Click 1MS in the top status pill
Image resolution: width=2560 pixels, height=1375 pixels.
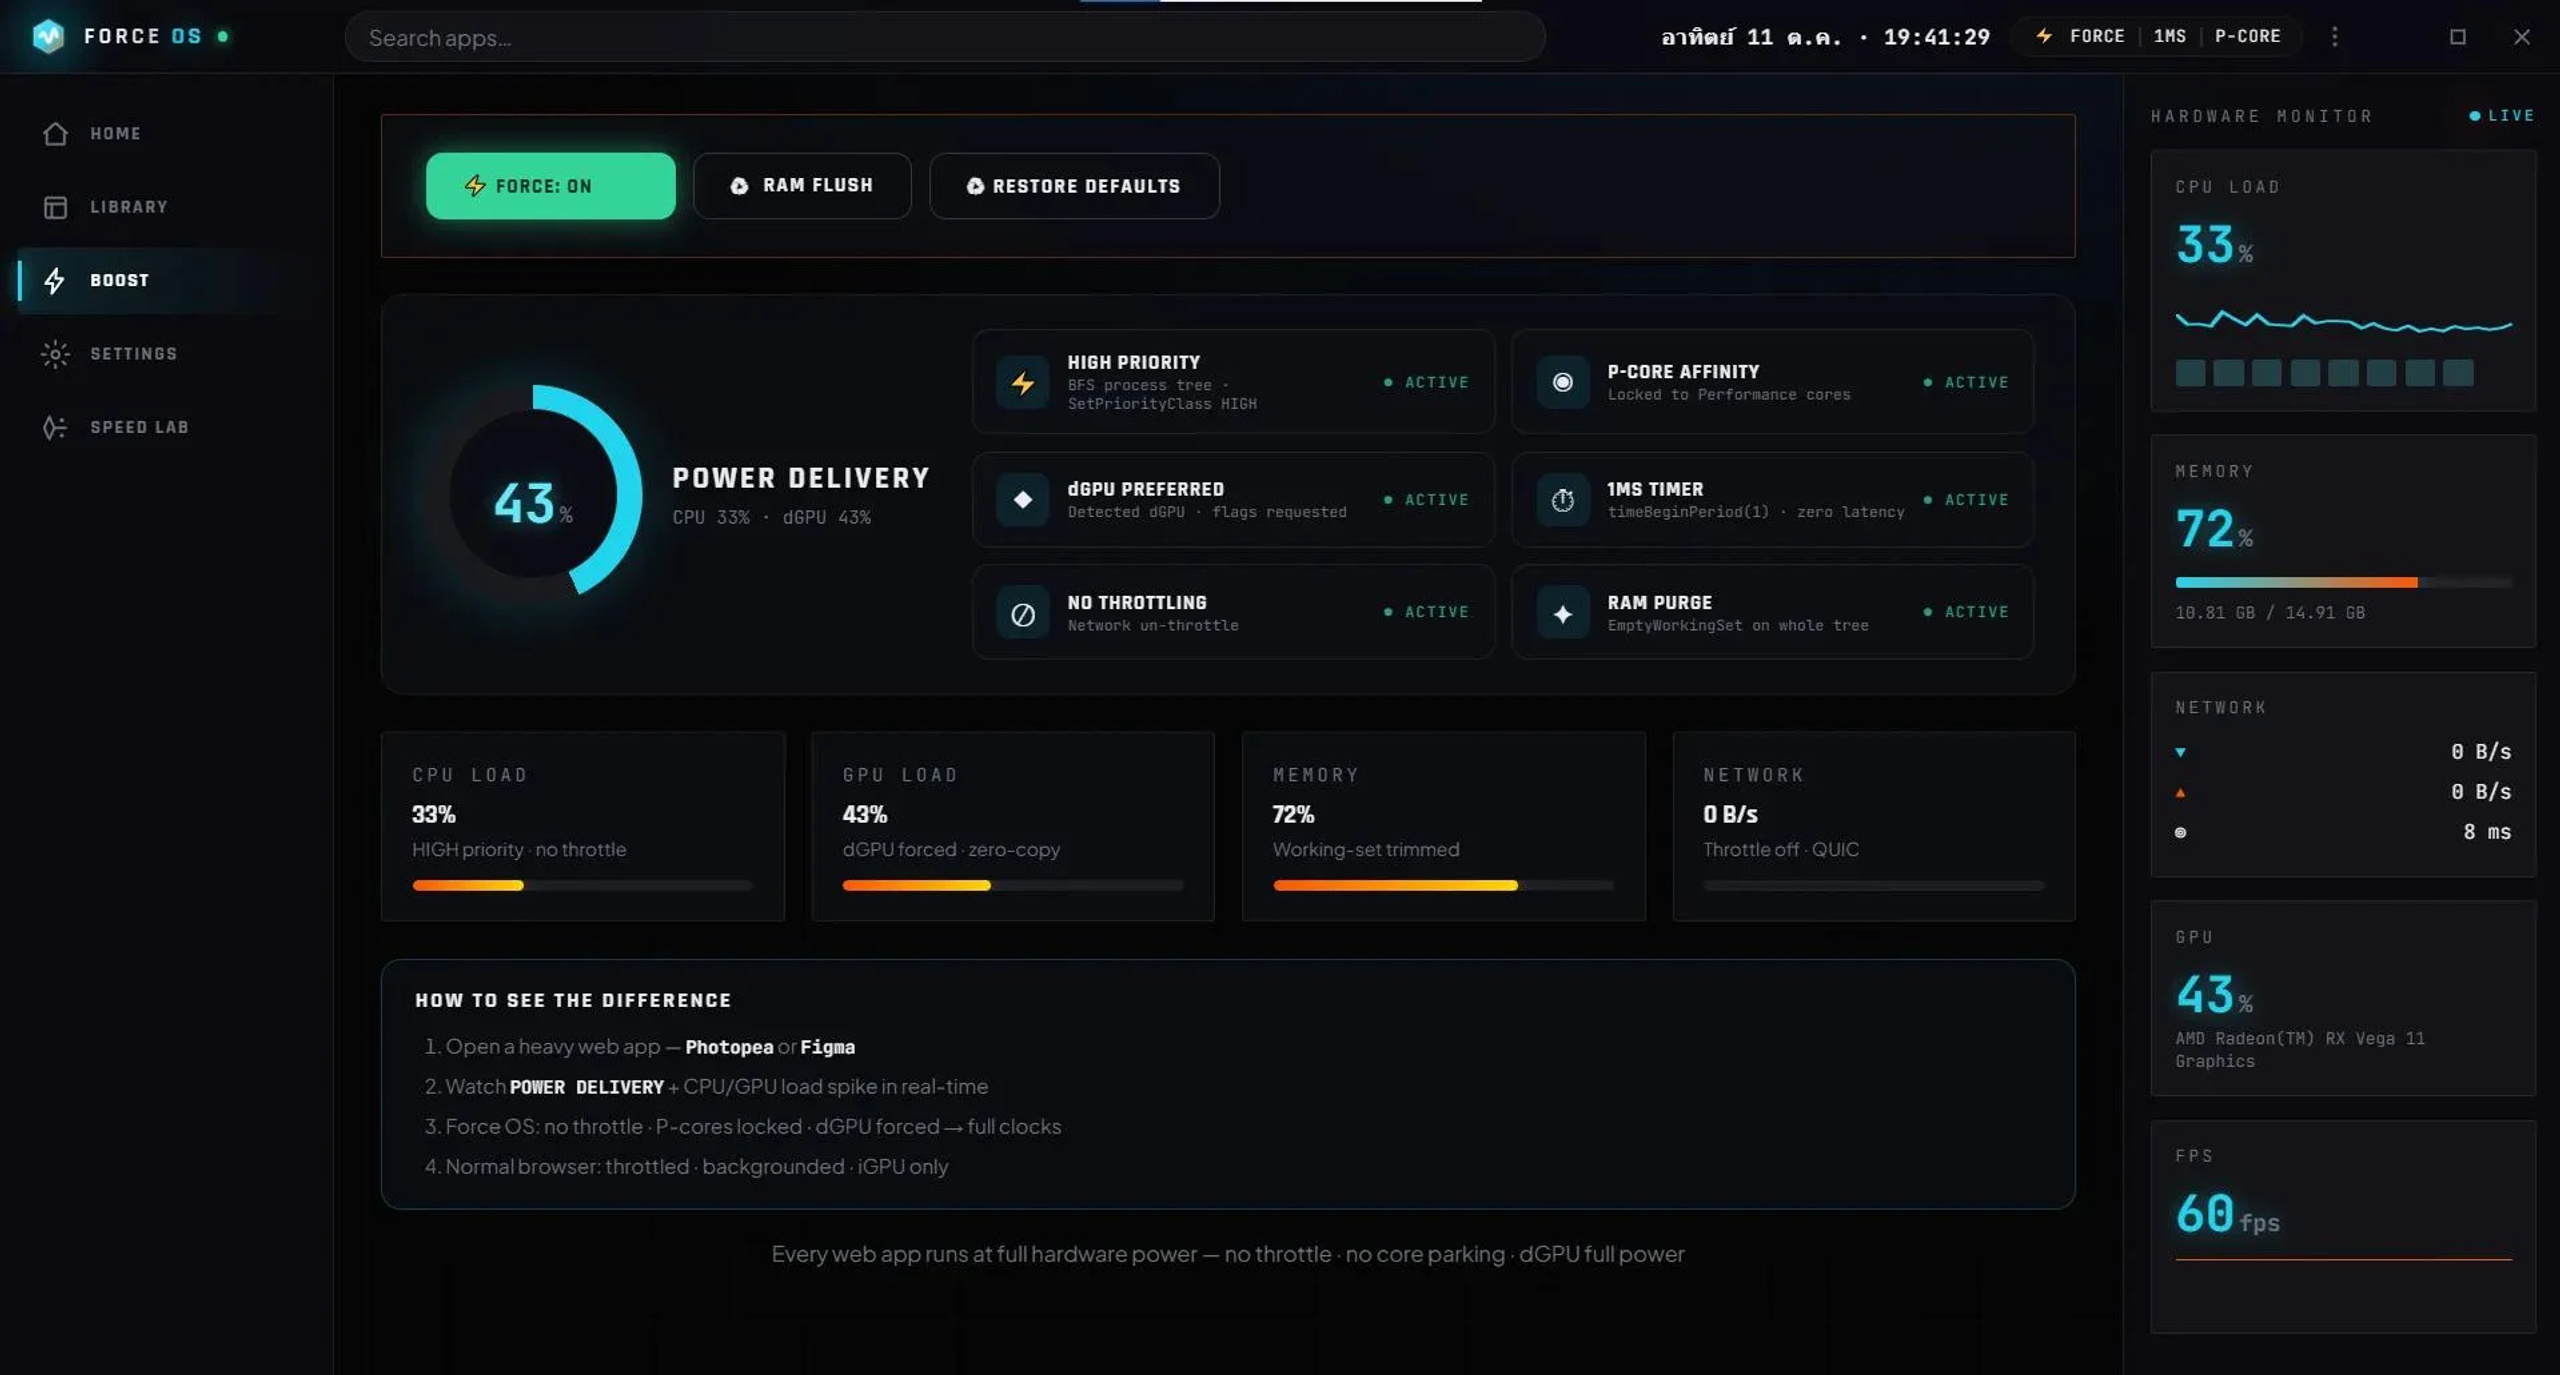tap(2169, 36)
